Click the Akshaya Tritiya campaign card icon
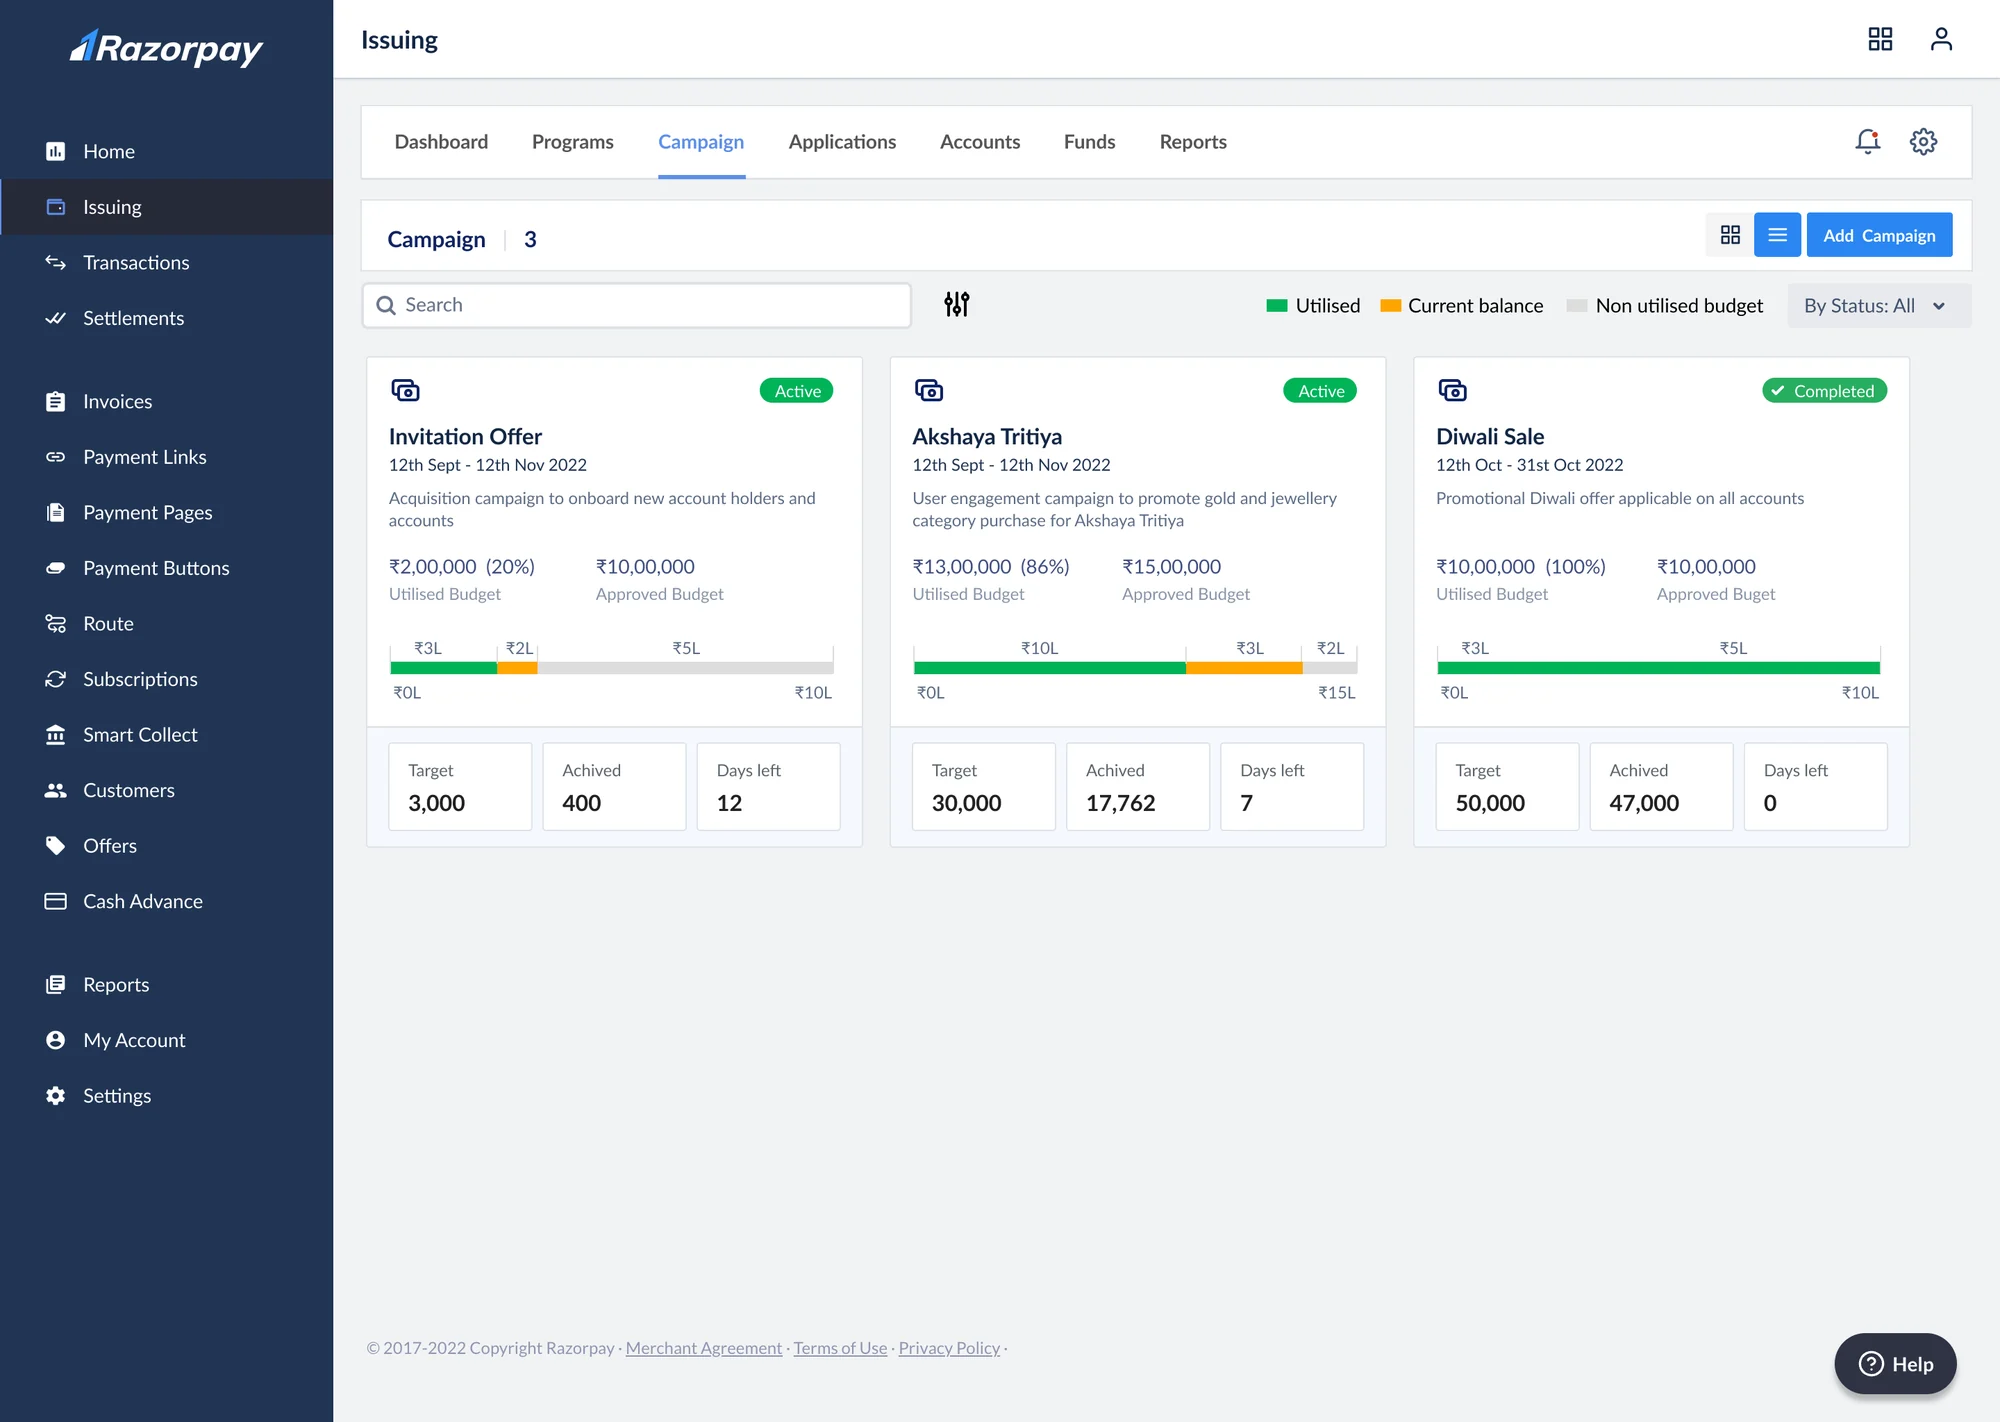2000x1422 pixels. (929, 390)
